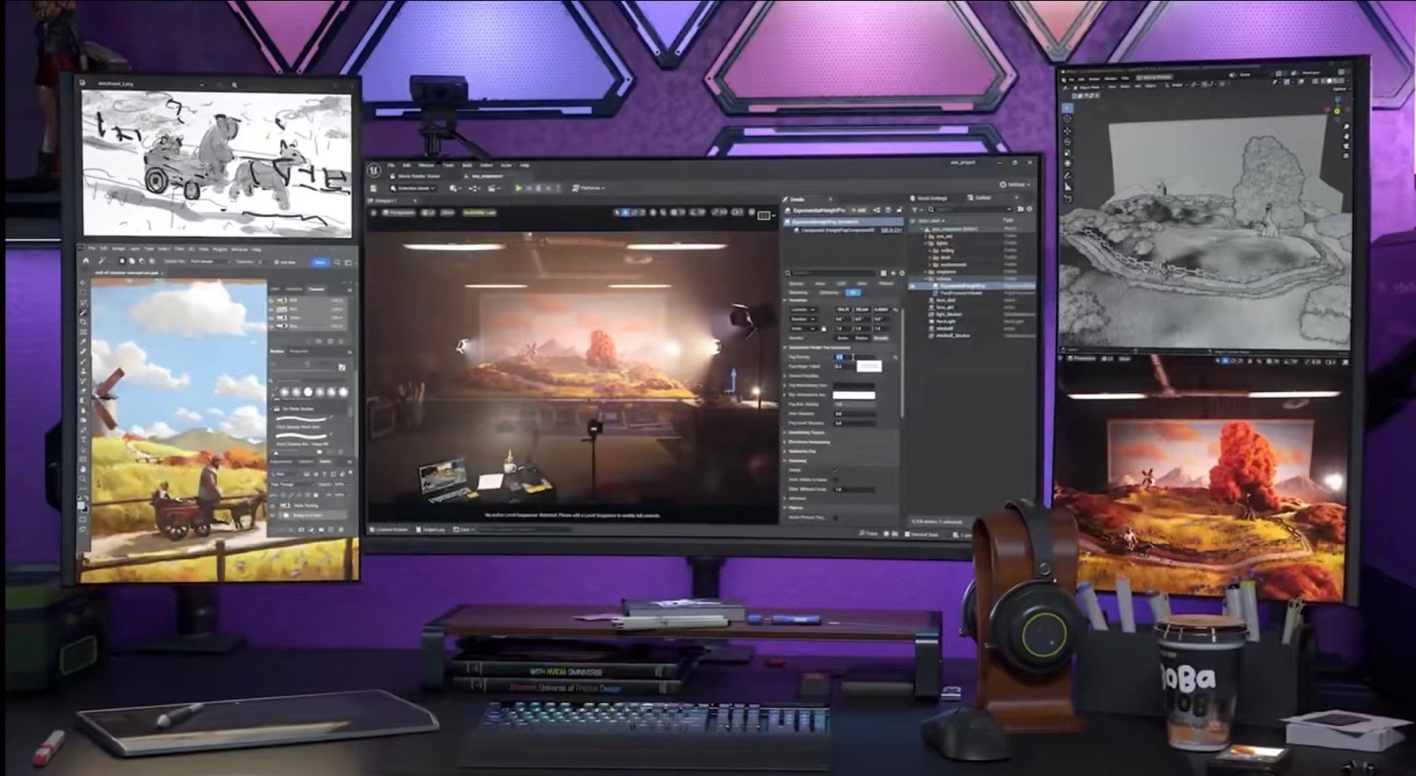The width and height of the screenshot is (1416, 776).
Task: Collapse the lights folder in the Outliner
Action: pos(926,243)
